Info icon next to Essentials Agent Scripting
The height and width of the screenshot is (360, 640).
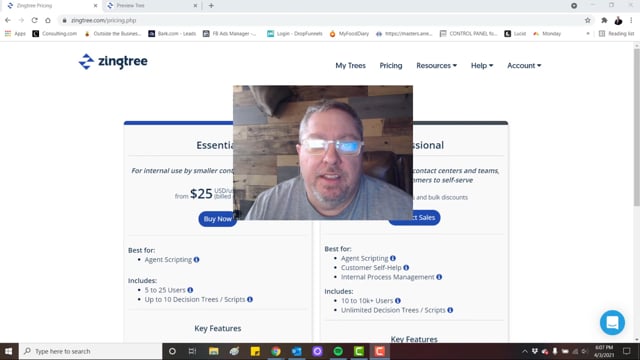[x=196, y=260]
